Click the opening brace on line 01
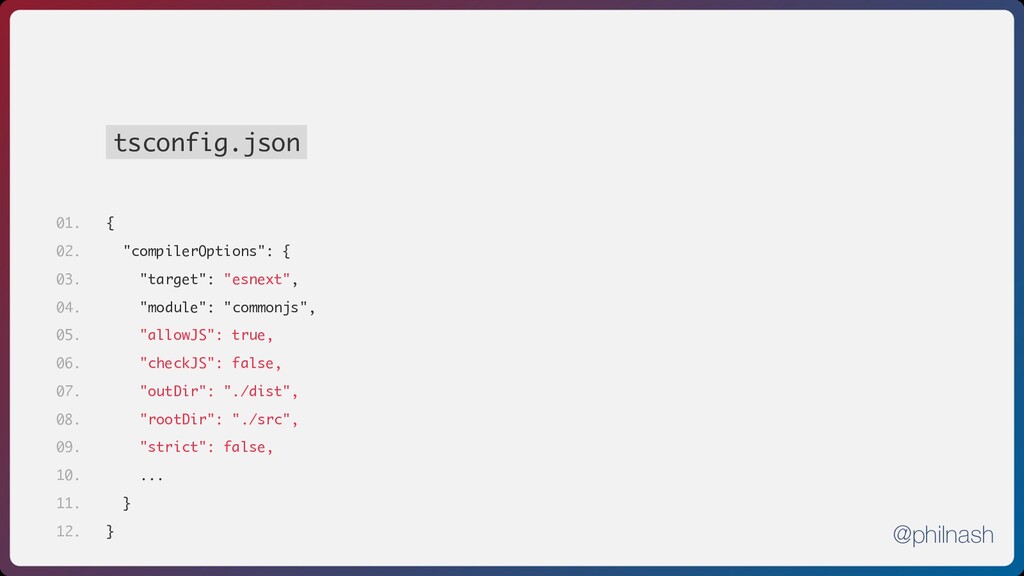Viewport: 1024px width, 576px height. [x=110, y=223]
